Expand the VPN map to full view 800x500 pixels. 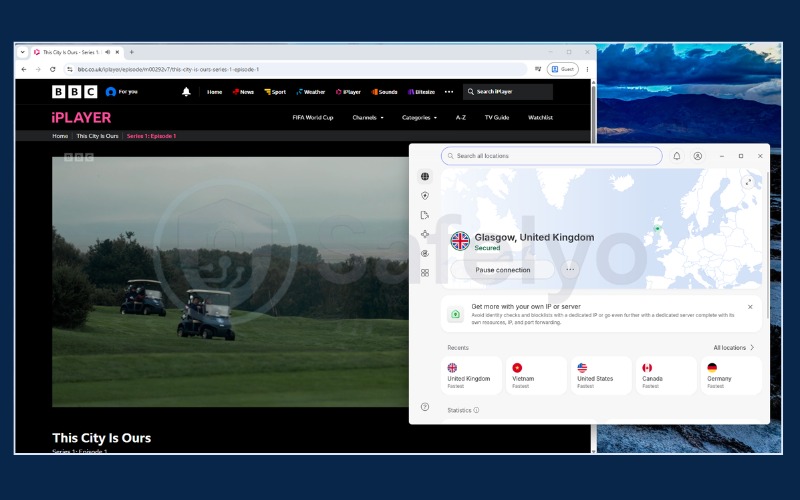pos(748,182)
